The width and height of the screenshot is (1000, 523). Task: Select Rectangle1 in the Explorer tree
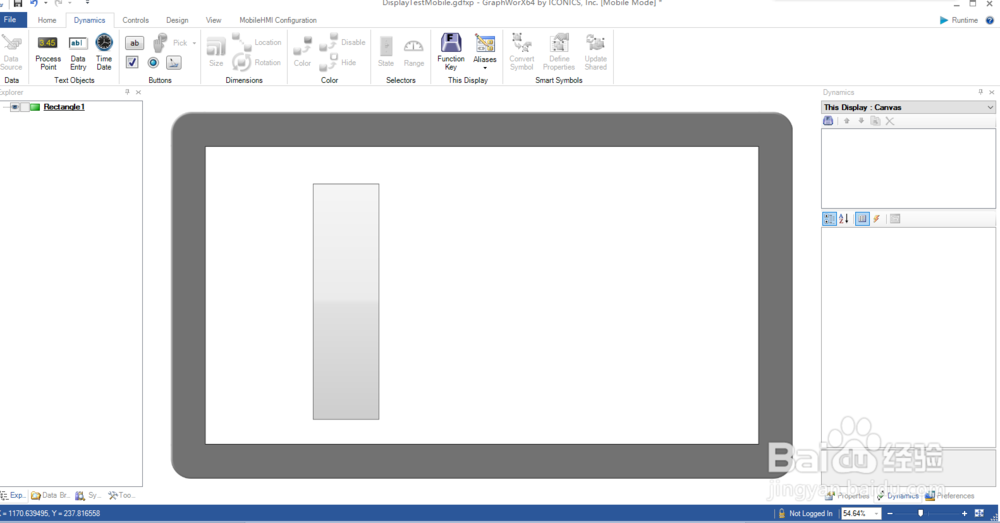pos(64,107)
